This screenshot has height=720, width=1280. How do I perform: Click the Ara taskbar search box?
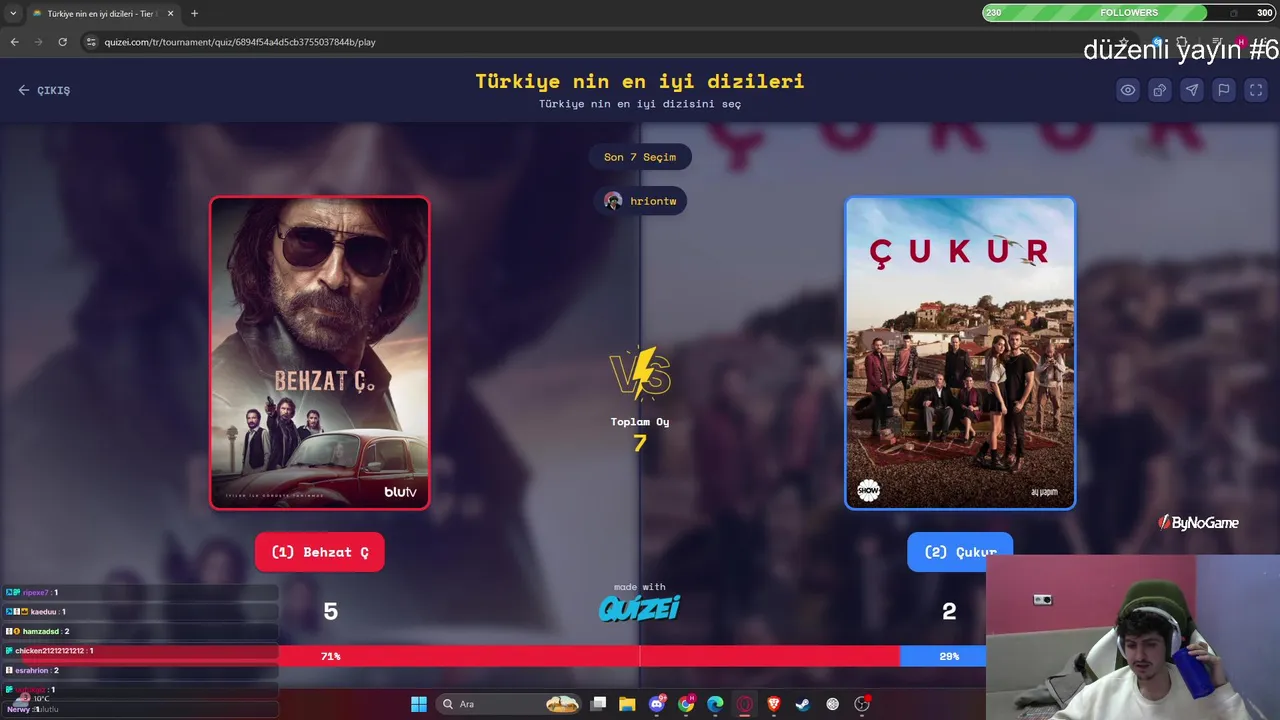(509, 704)
